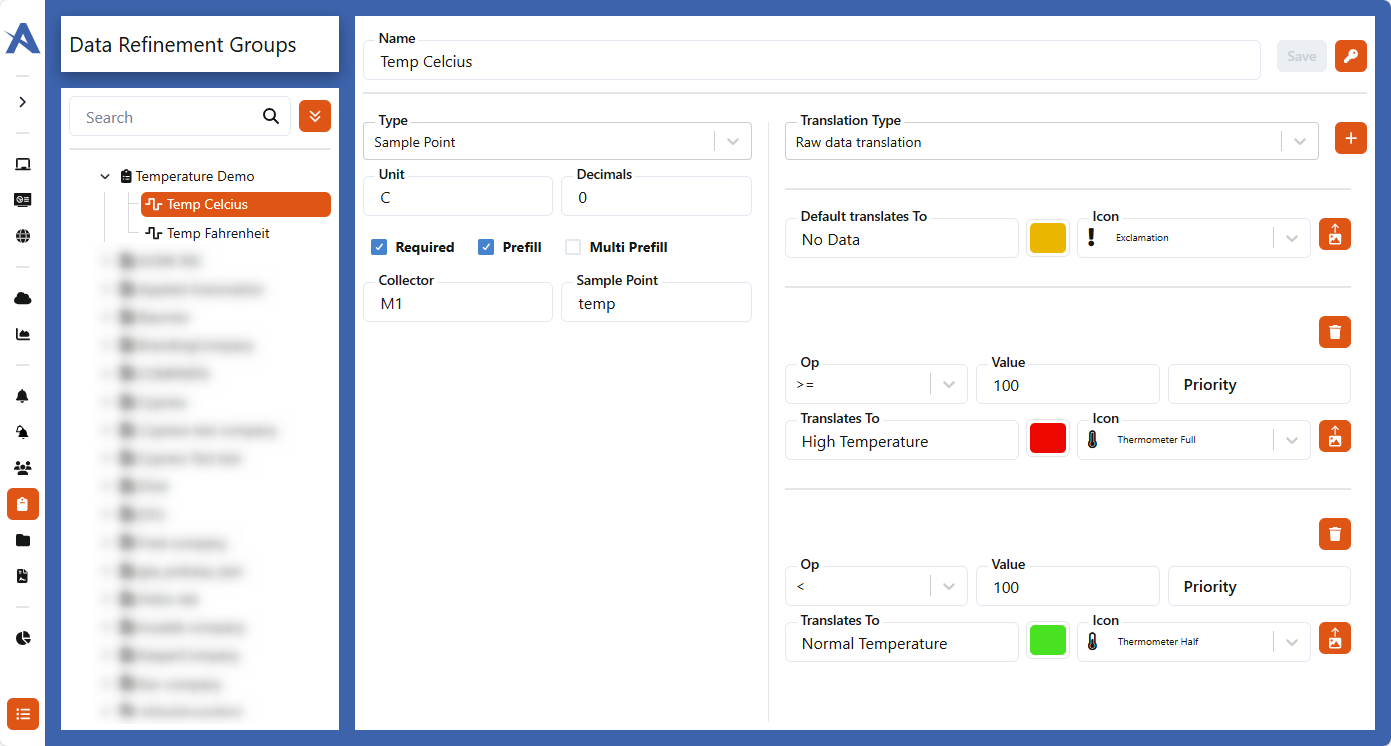Click the Name input field

[810, 61]
